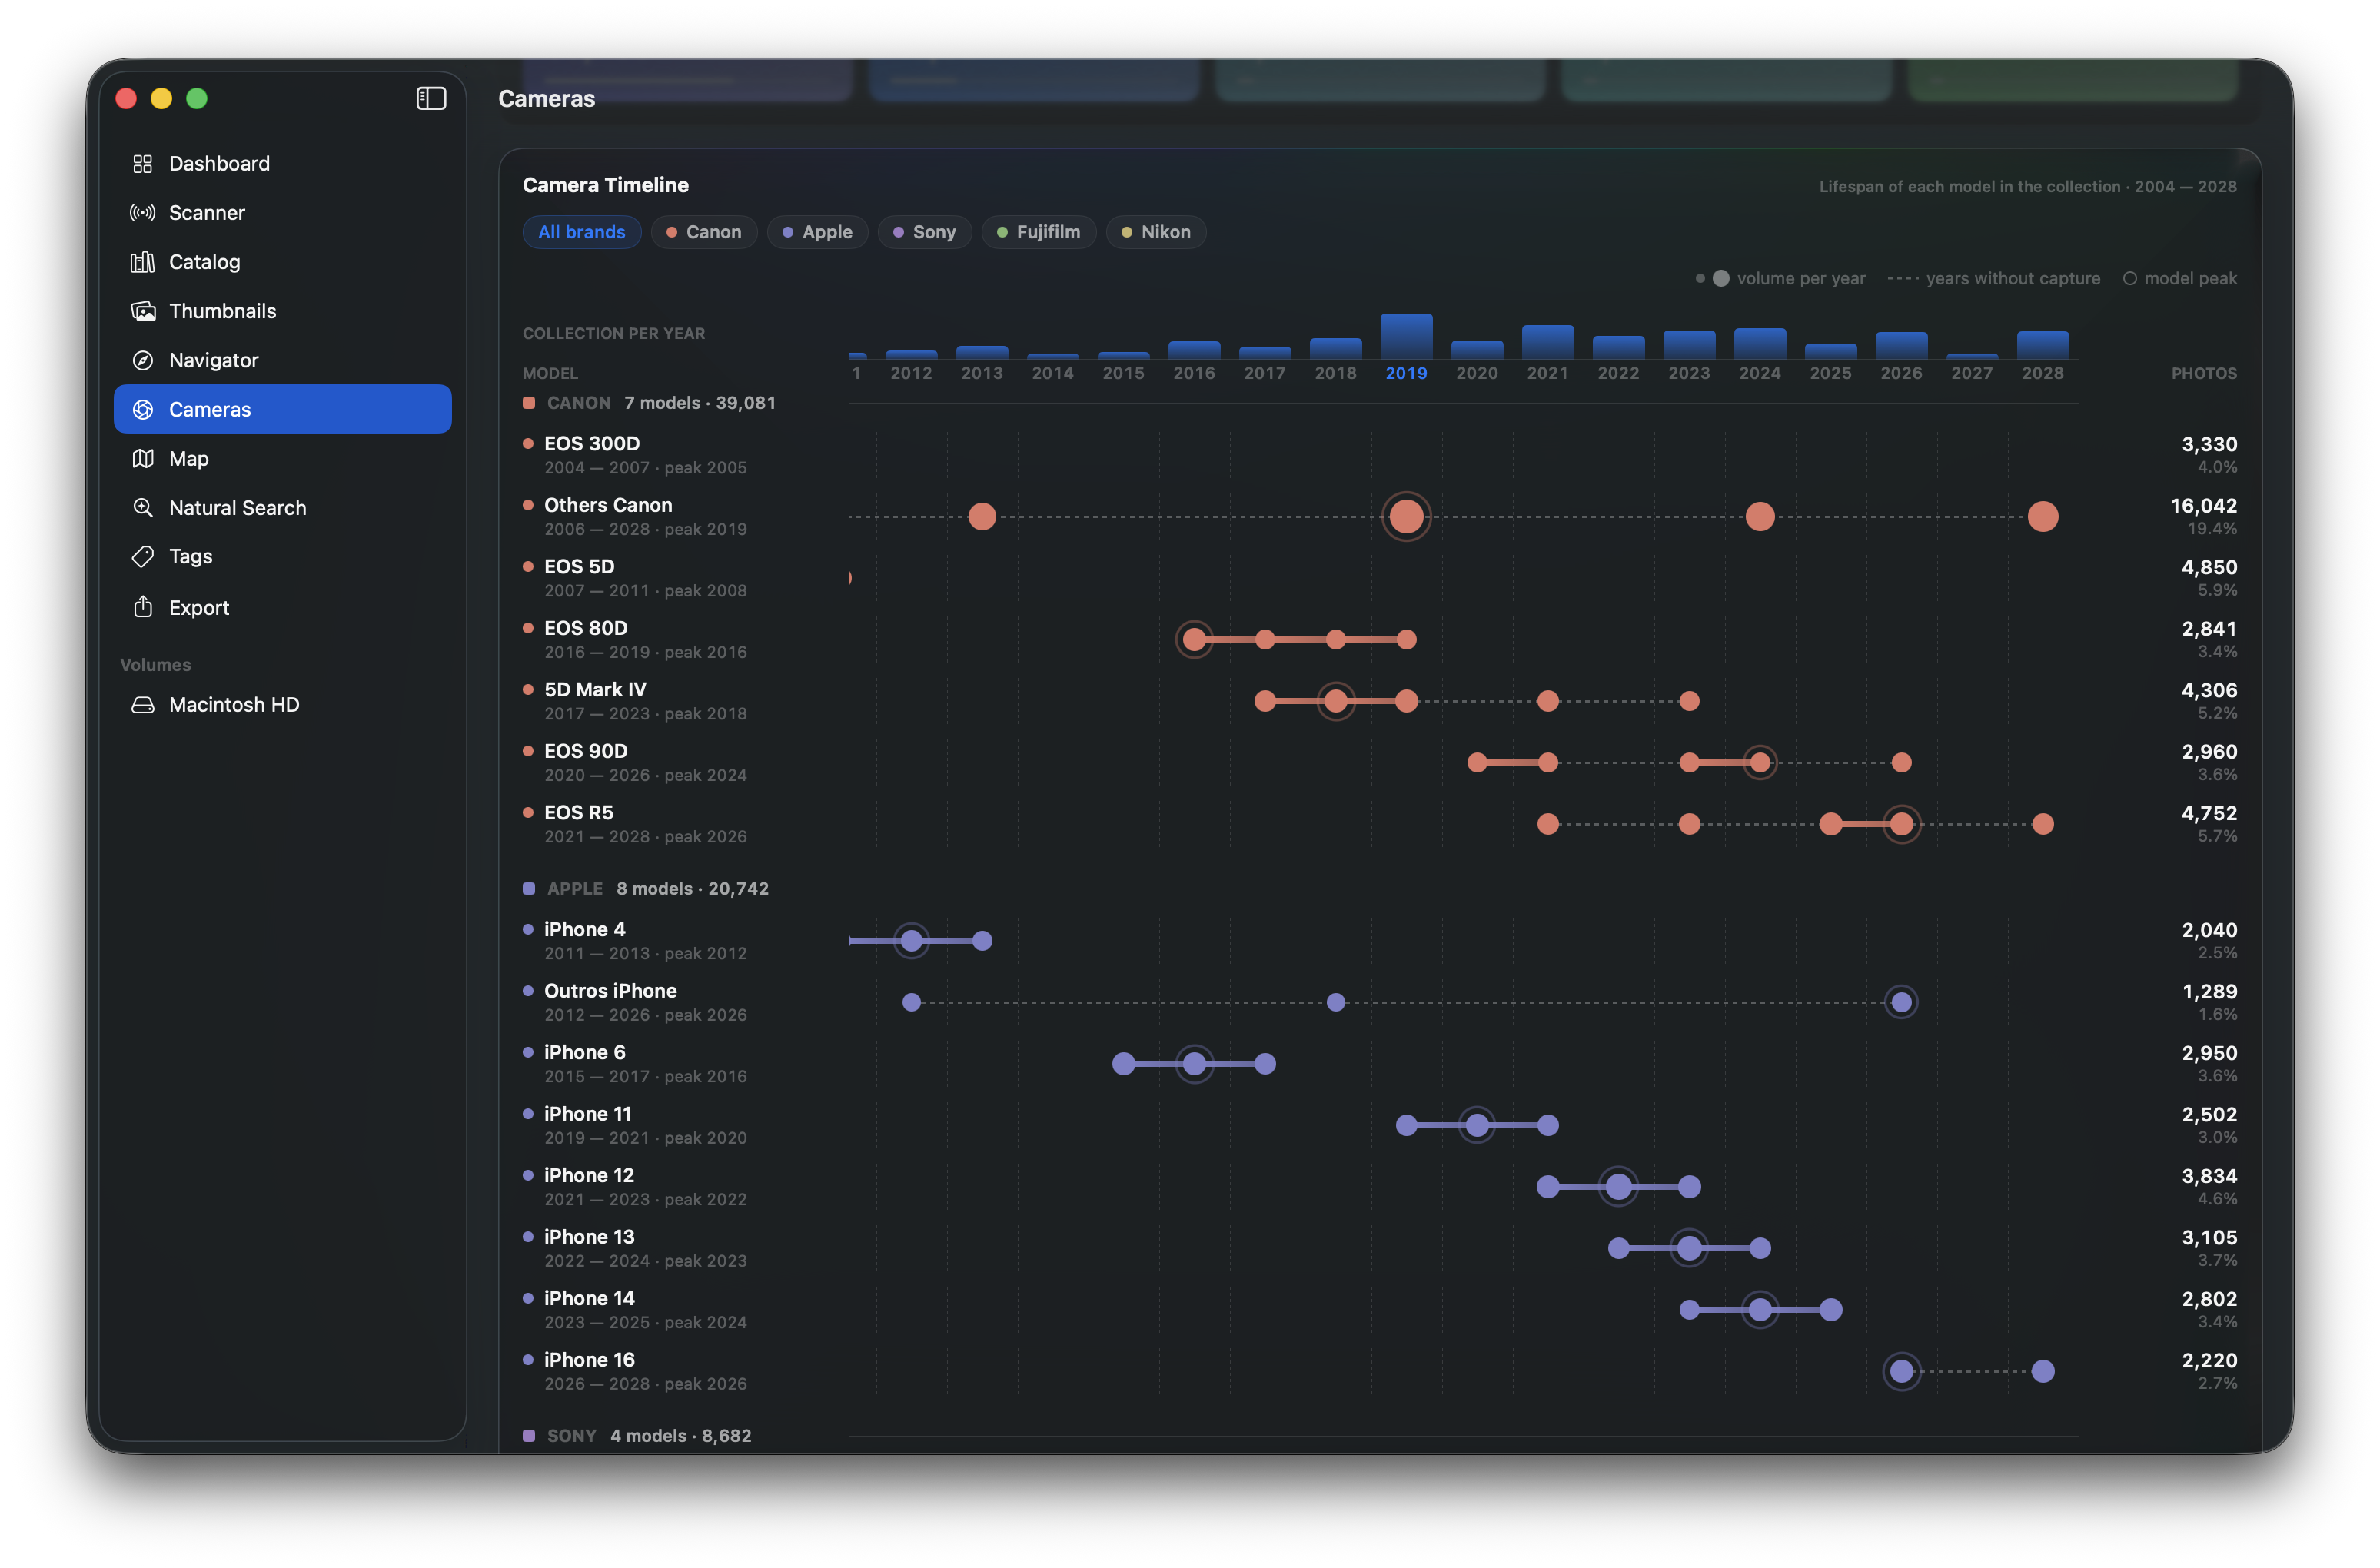The height and width of the screenshot is (1568, 2380).
Task: Click the iPhone 13 2023 peak dot
Action: [x=1689, y=1249]
